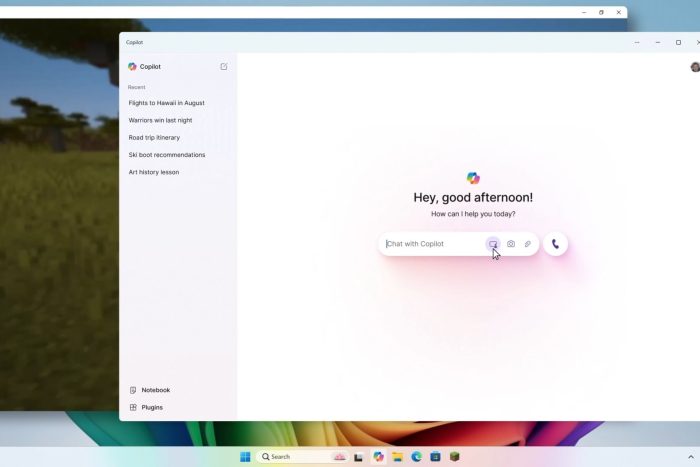
Task: Click the taskbar Search box
Action: tap(304, 457)
